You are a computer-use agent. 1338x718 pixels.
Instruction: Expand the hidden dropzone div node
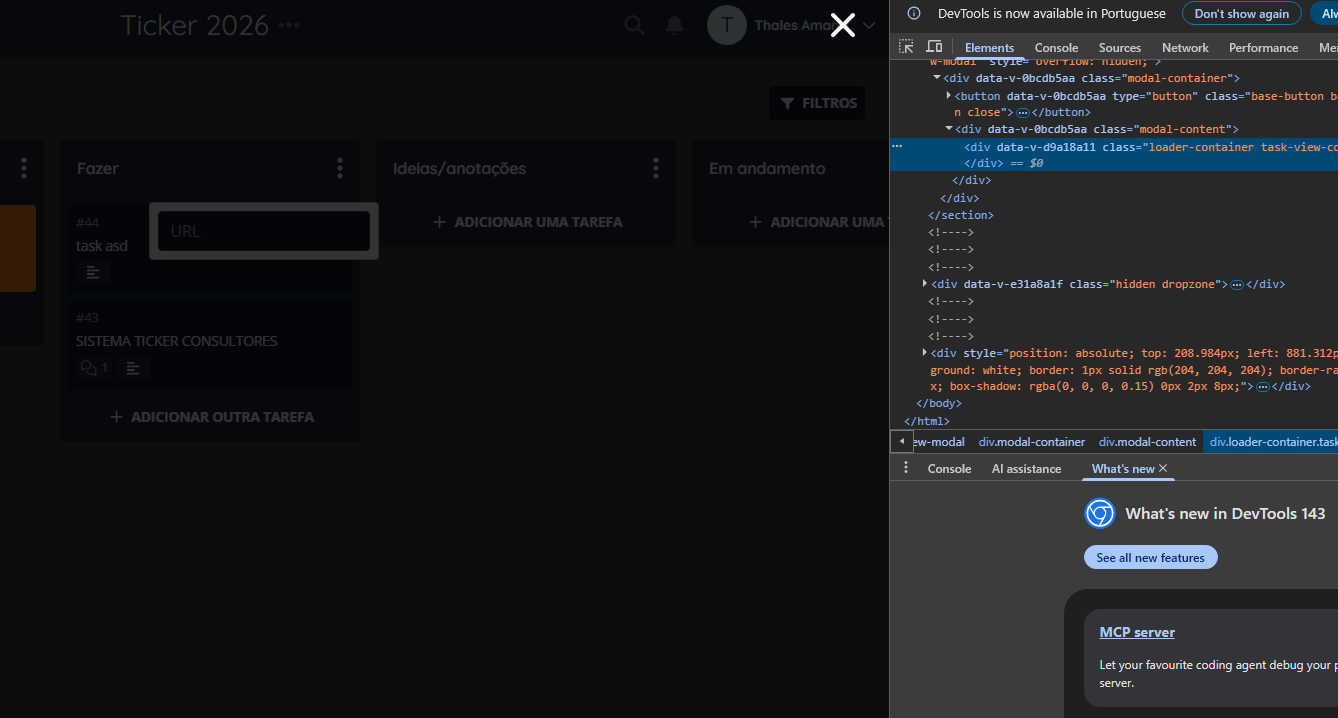point(925,284)
